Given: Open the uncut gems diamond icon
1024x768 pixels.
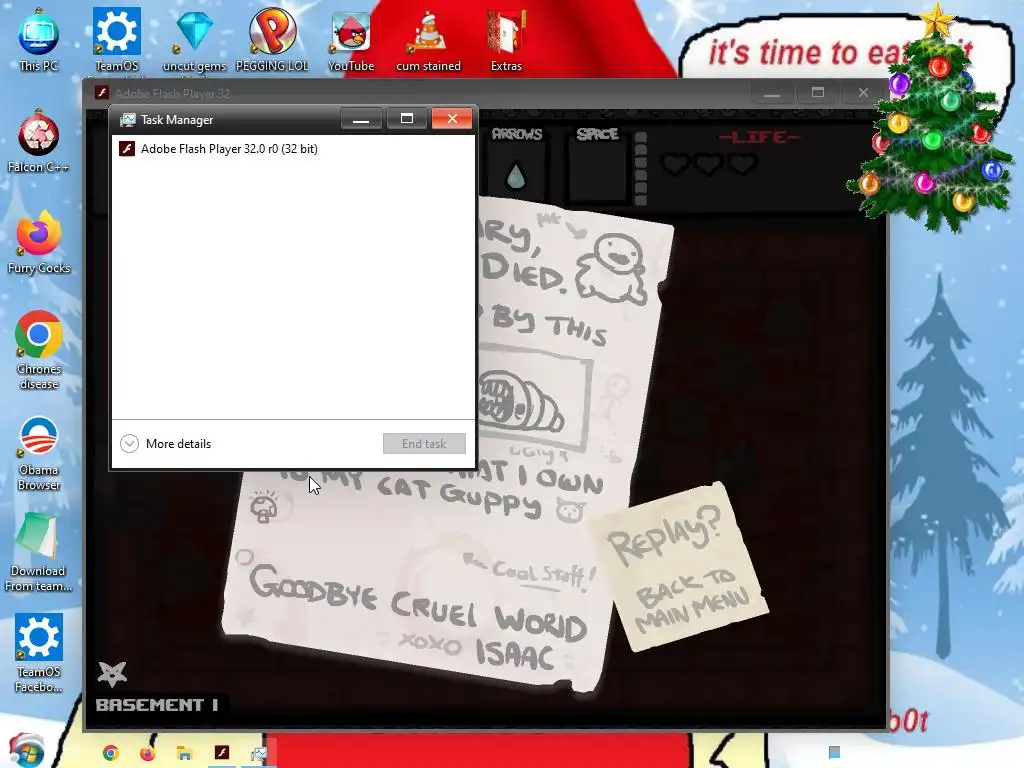Looking at the screenshot, I should [195, 39].
